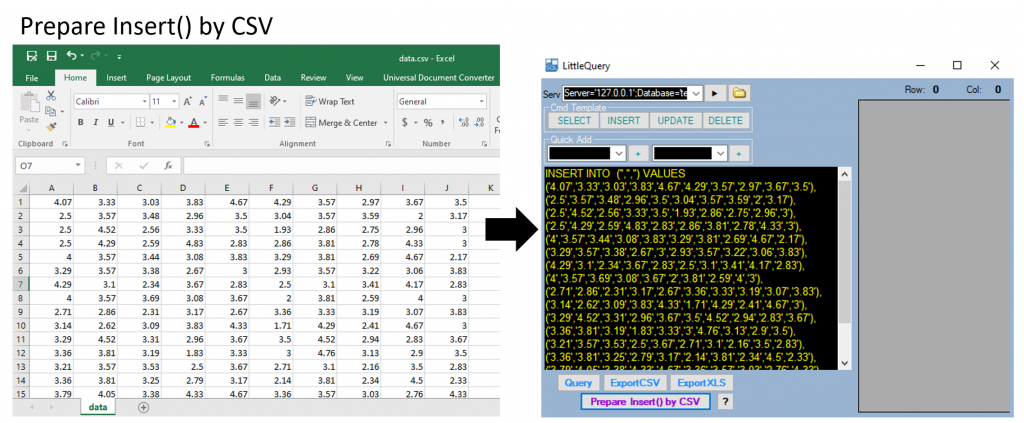The width and height of the screenshot is (1024, 423).
Task: Open the Font Color dropdown arrow
Action: pos(204,123)
